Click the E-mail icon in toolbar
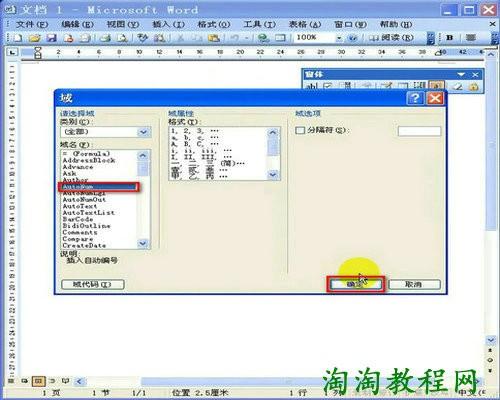This screenshot has width=500, height=400. point(85,38)
